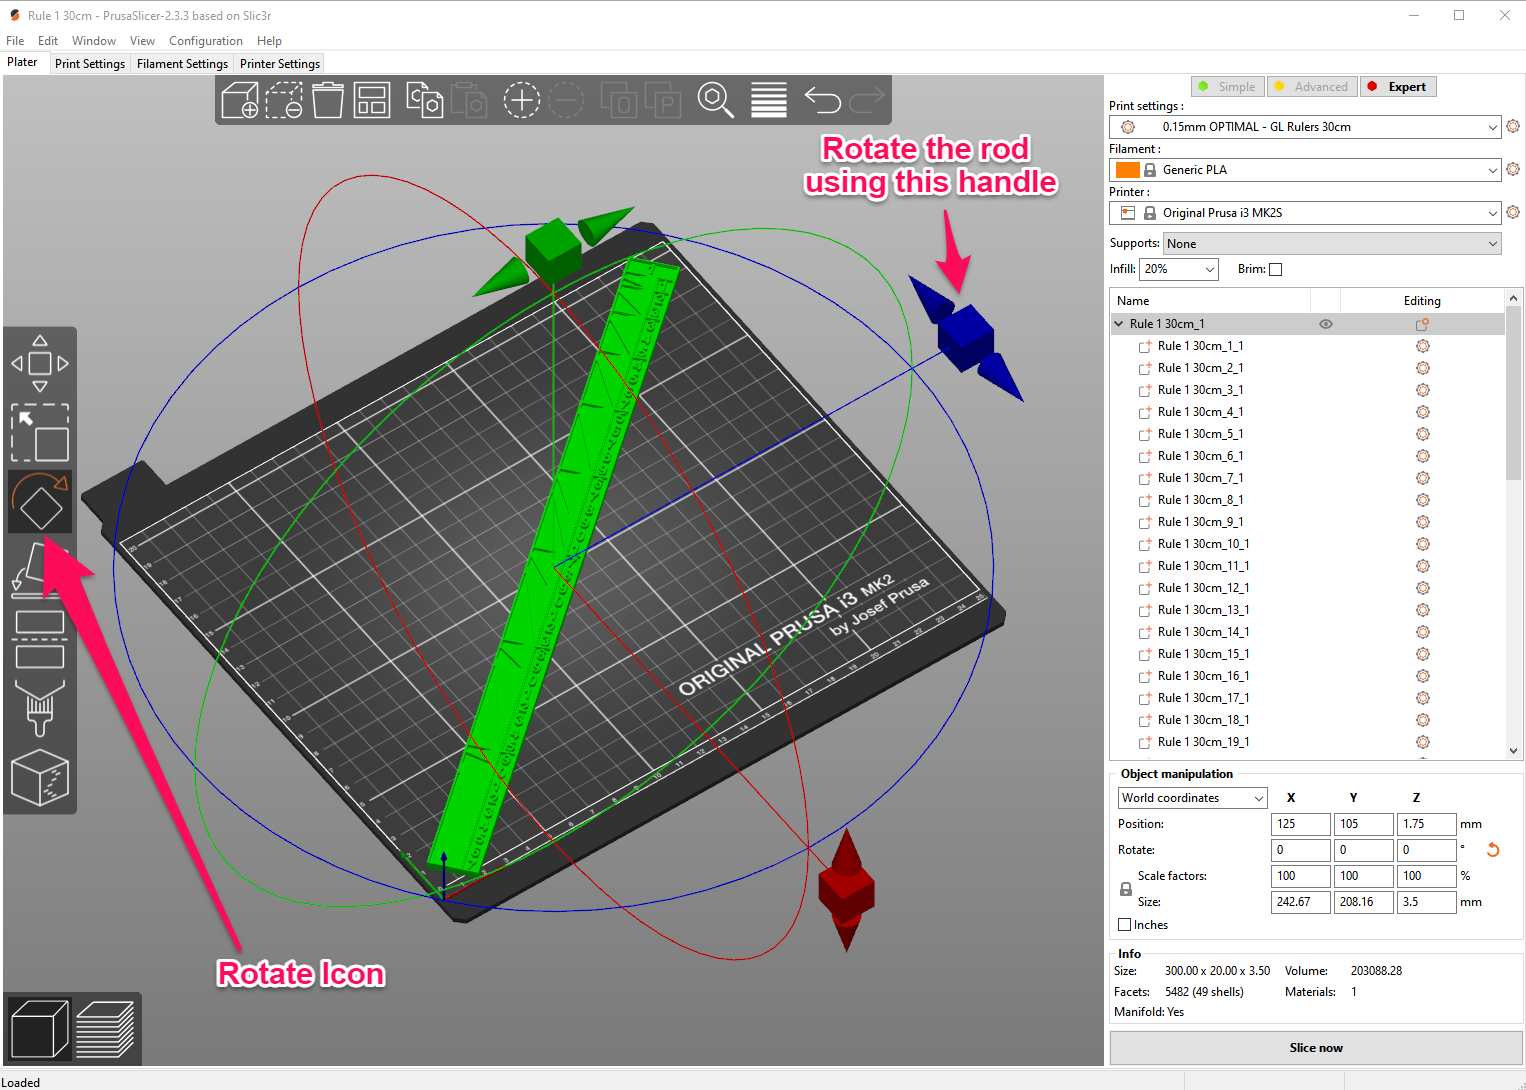Click the Copy toolbar icon
This screenshot has width=1526, height=1090.
(x=425, y=100)
